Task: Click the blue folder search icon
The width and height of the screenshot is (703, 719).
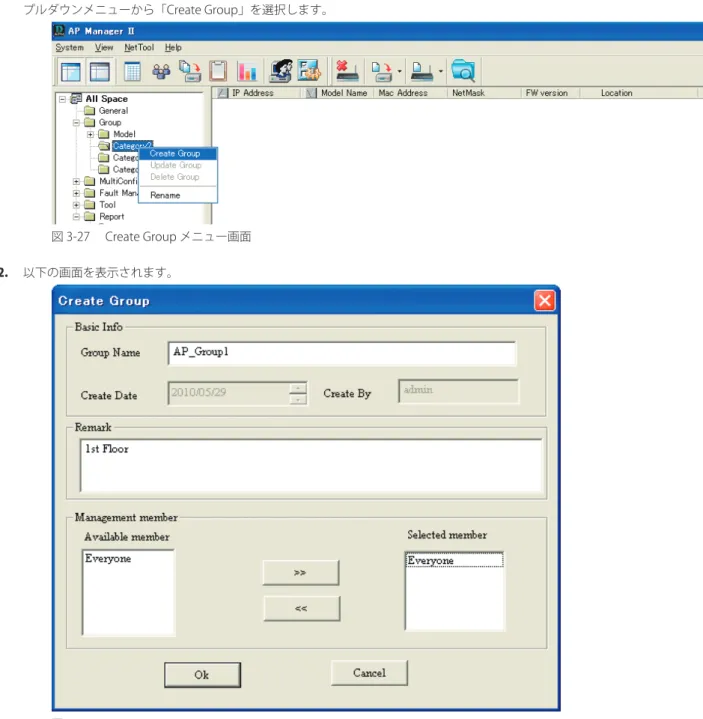Action: (463, 70)
